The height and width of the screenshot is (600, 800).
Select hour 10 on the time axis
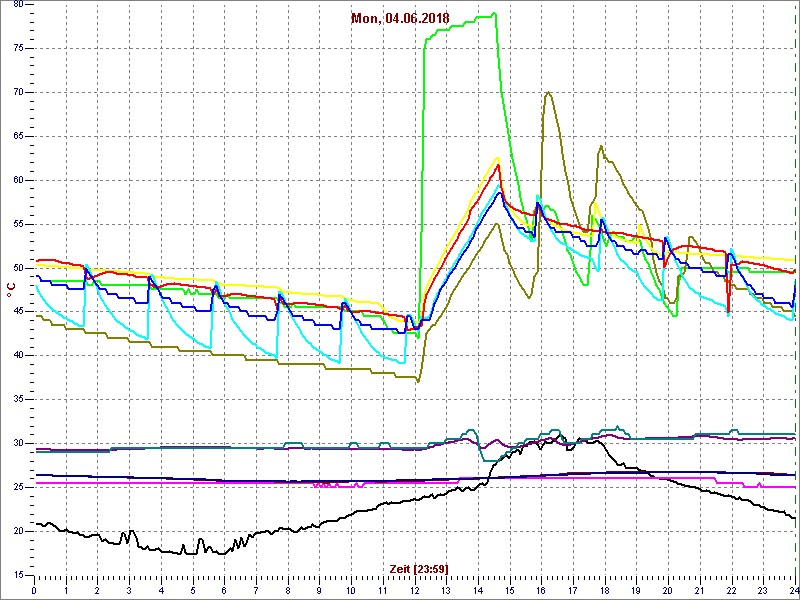click(x=351, y=591)
